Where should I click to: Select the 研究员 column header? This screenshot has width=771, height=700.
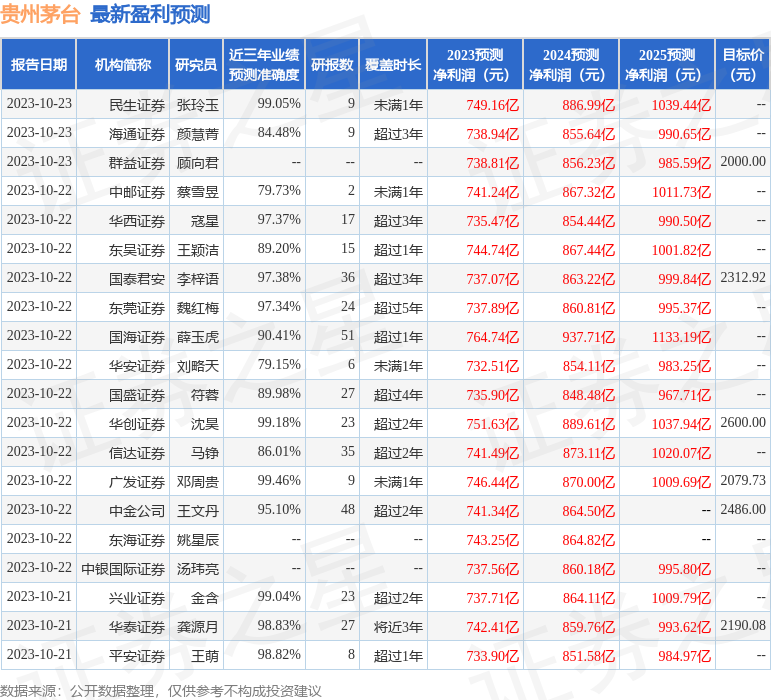(196, 64)
